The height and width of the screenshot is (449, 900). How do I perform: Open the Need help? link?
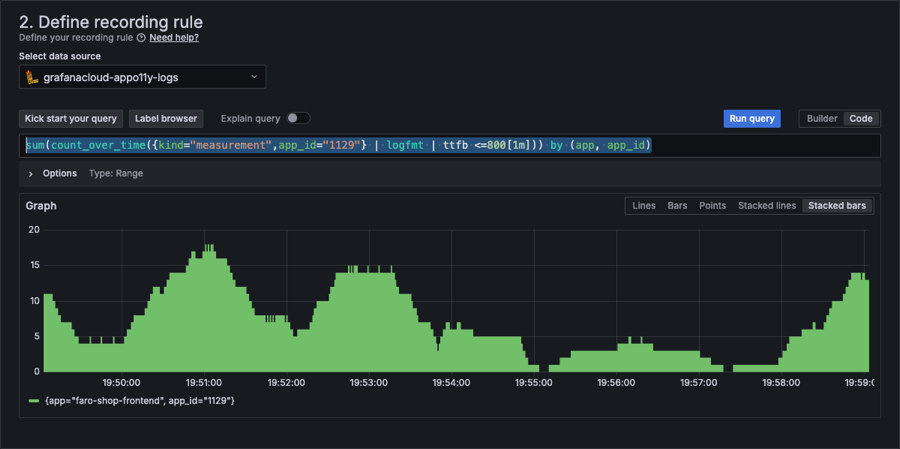(x=174, y=38)
